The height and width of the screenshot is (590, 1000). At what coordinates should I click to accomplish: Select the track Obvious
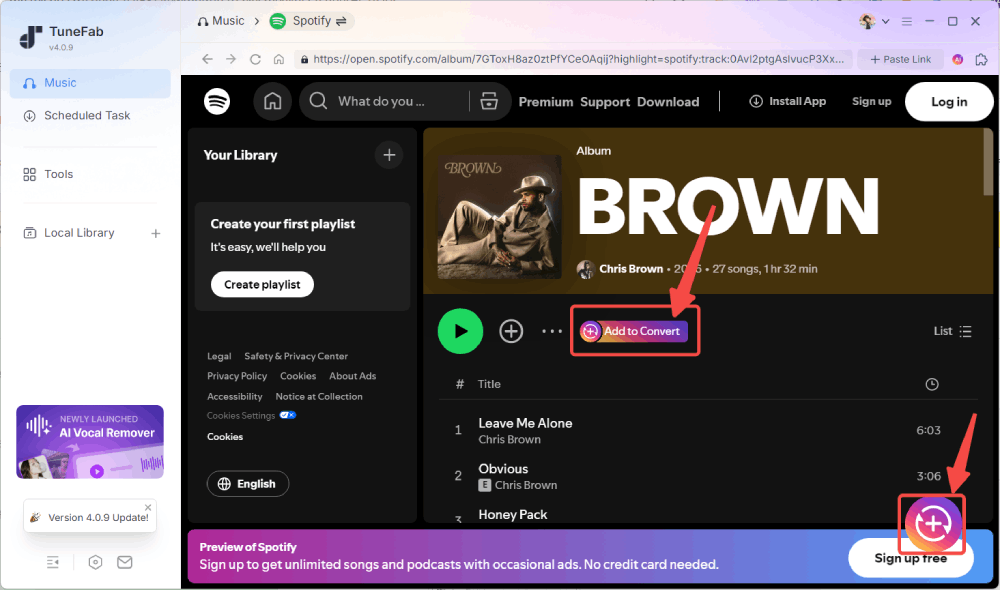tap(503, 469)
